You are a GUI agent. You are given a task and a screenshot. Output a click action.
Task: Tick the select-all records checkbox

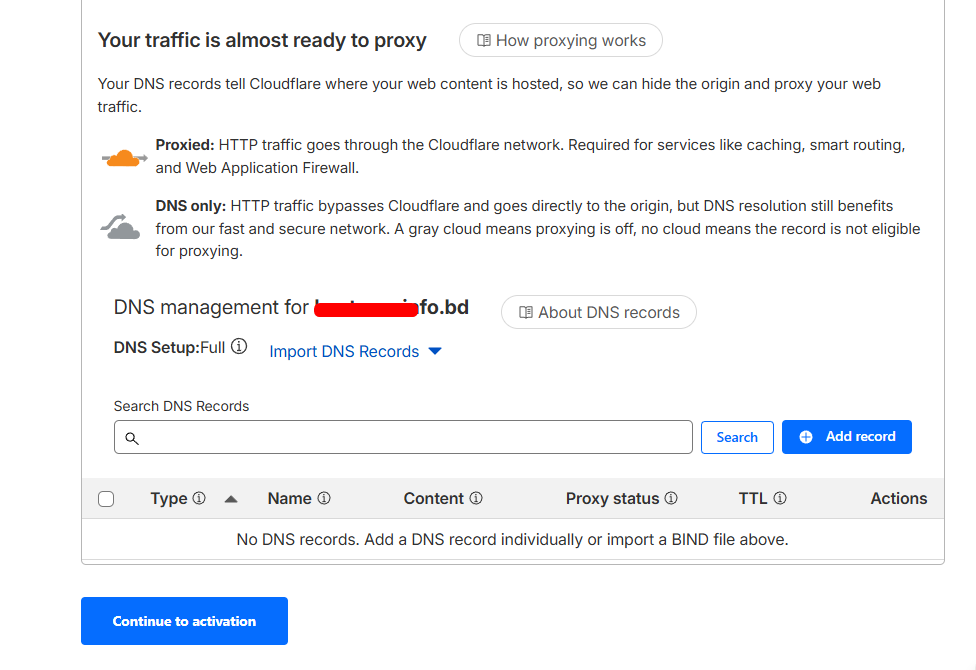(x=106, y=499)
